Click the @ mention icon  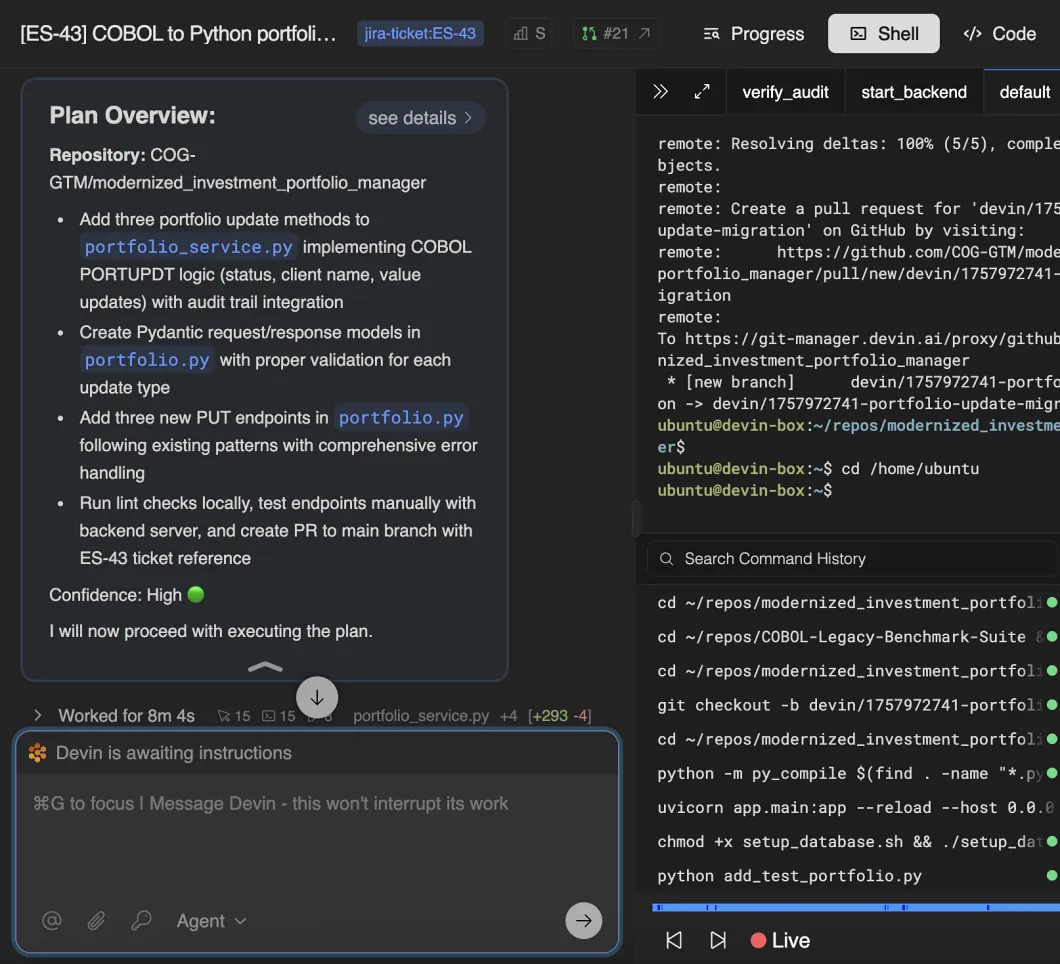pos(51,920)
